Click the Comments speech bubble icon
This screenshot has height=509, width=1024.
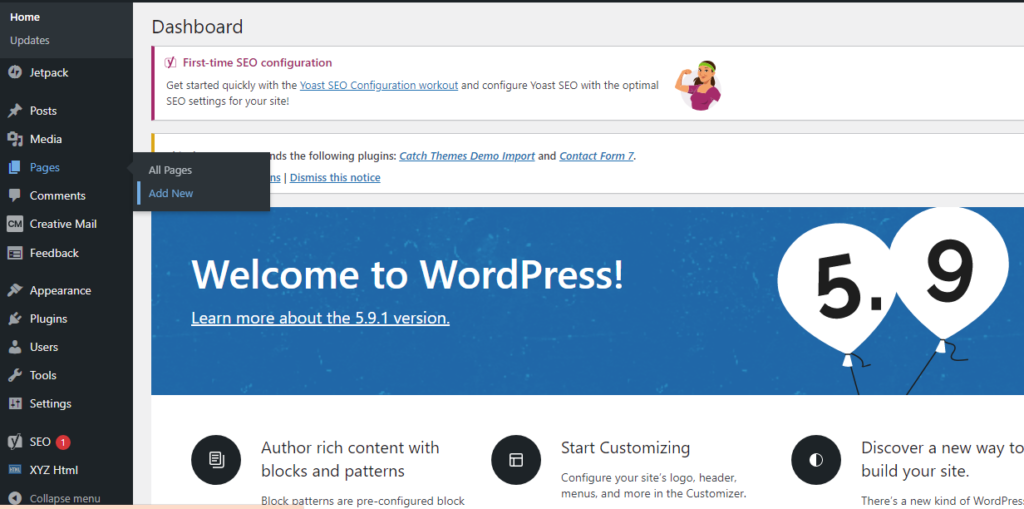[14, 195]
